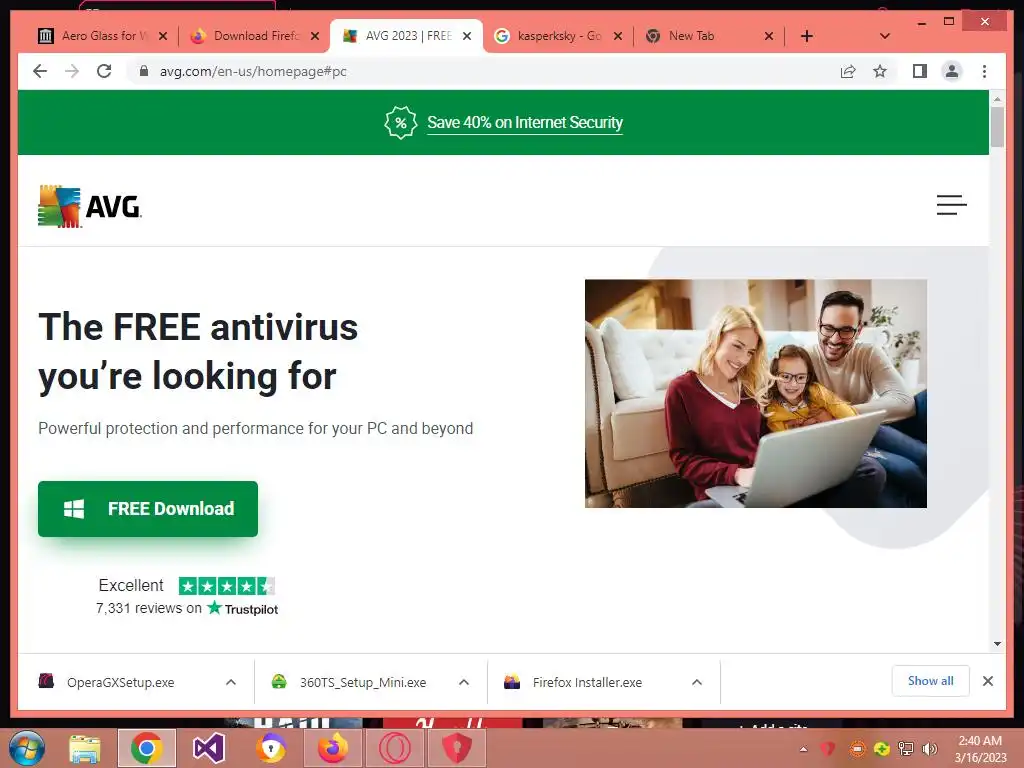Image resolution: width=1024 pixels, height=768 pixels.
Task: Close the Aero Glass tab
Action: pyautogui.click(x=163, y=36)
